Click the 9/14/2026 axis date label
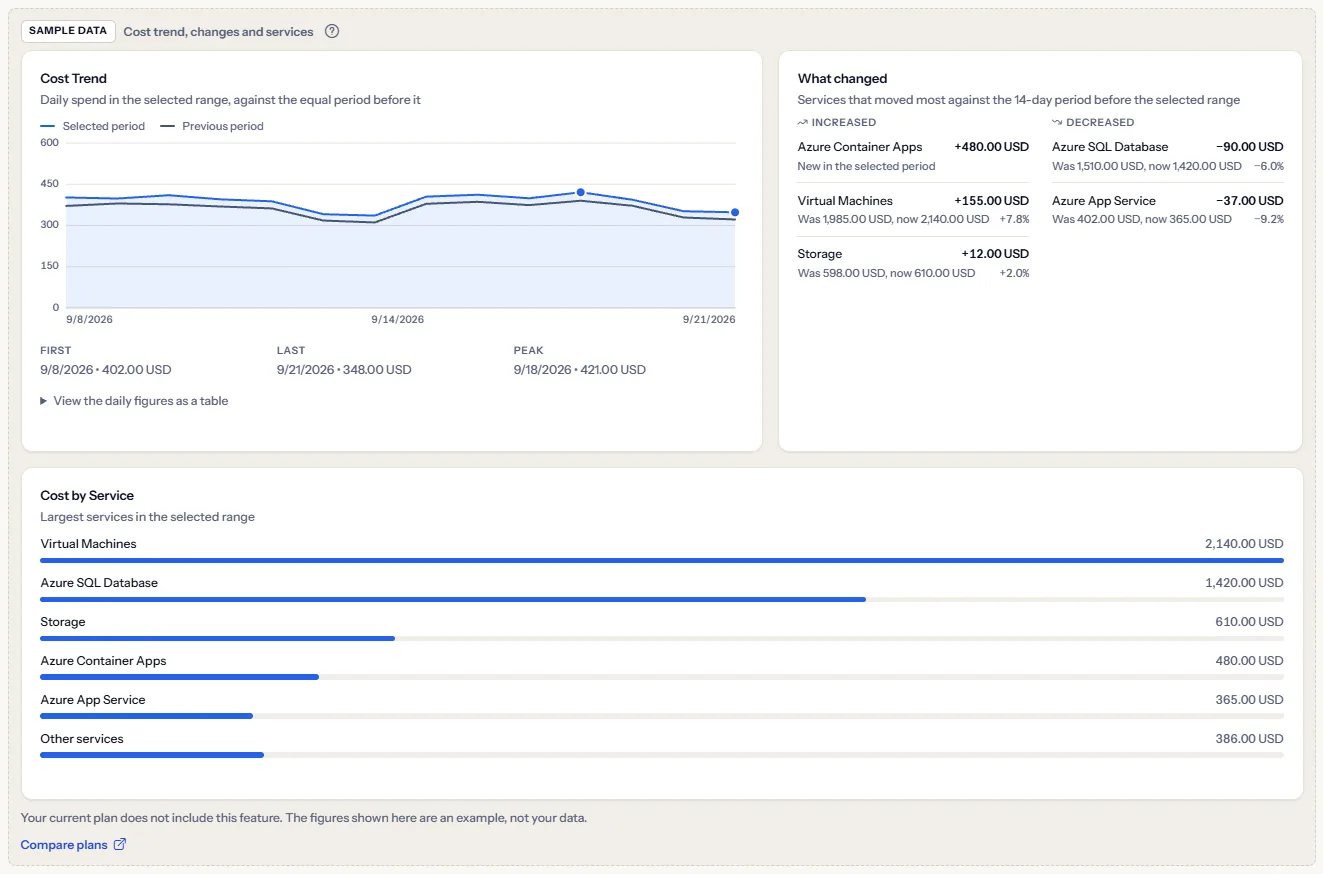This screenshot has width=1323, height=874. point(398,320)
